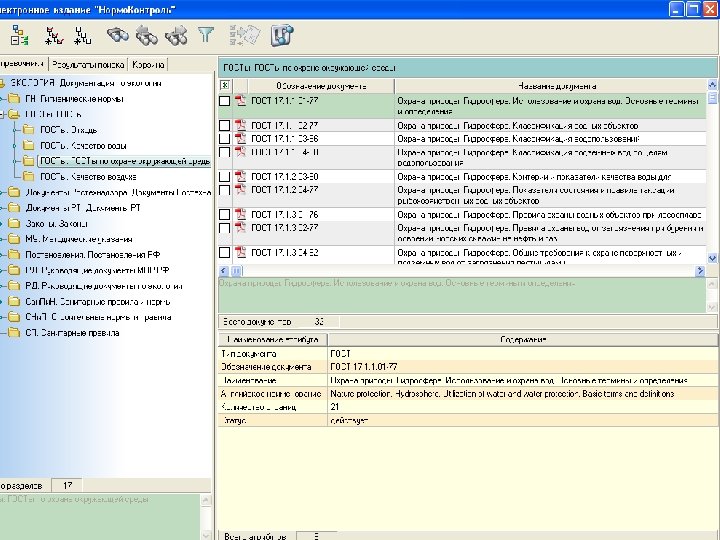This screenshot has width=720, height=540.
Task: Click the collapse all branches toolbar icon
Action: click(85, 36)
